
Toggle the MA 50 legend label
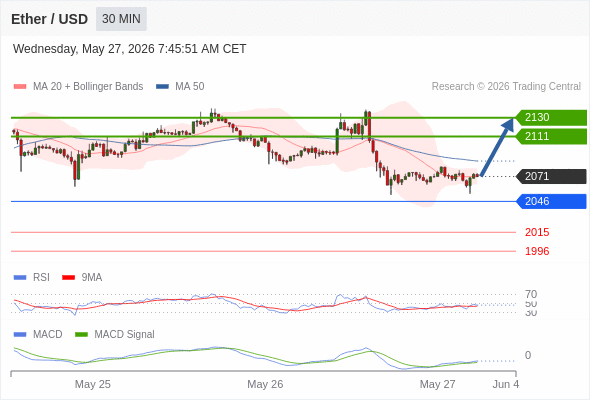pos(190,87)
